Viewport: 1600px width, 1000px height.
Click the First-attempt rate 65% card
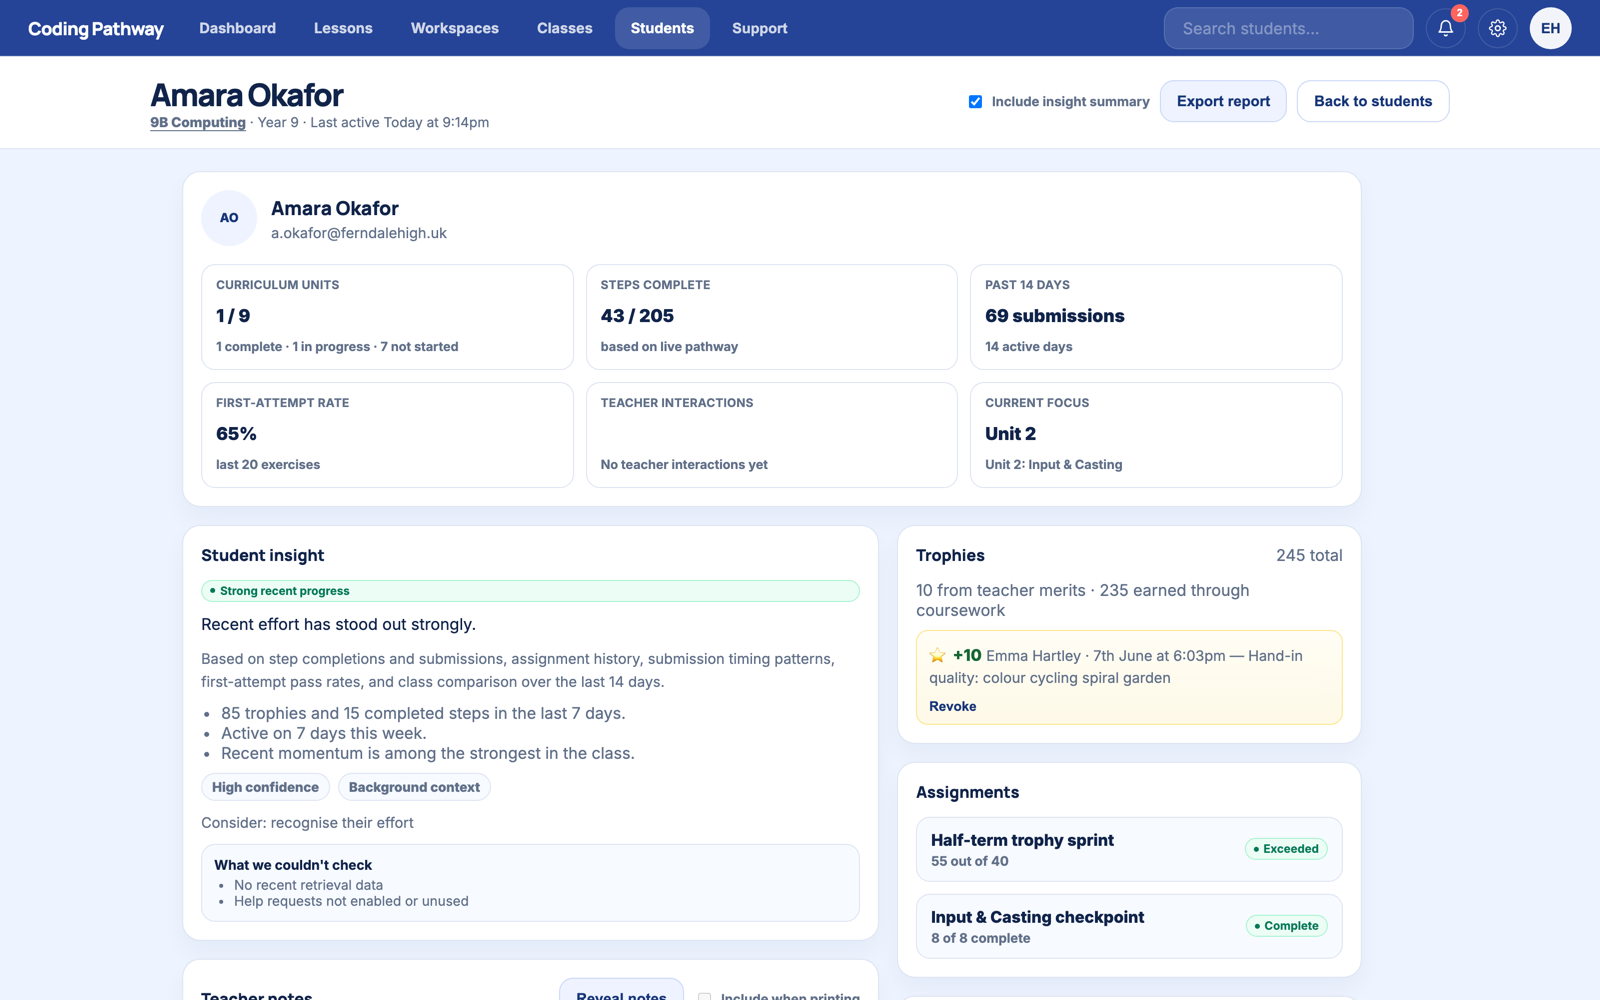coord(387,435)
